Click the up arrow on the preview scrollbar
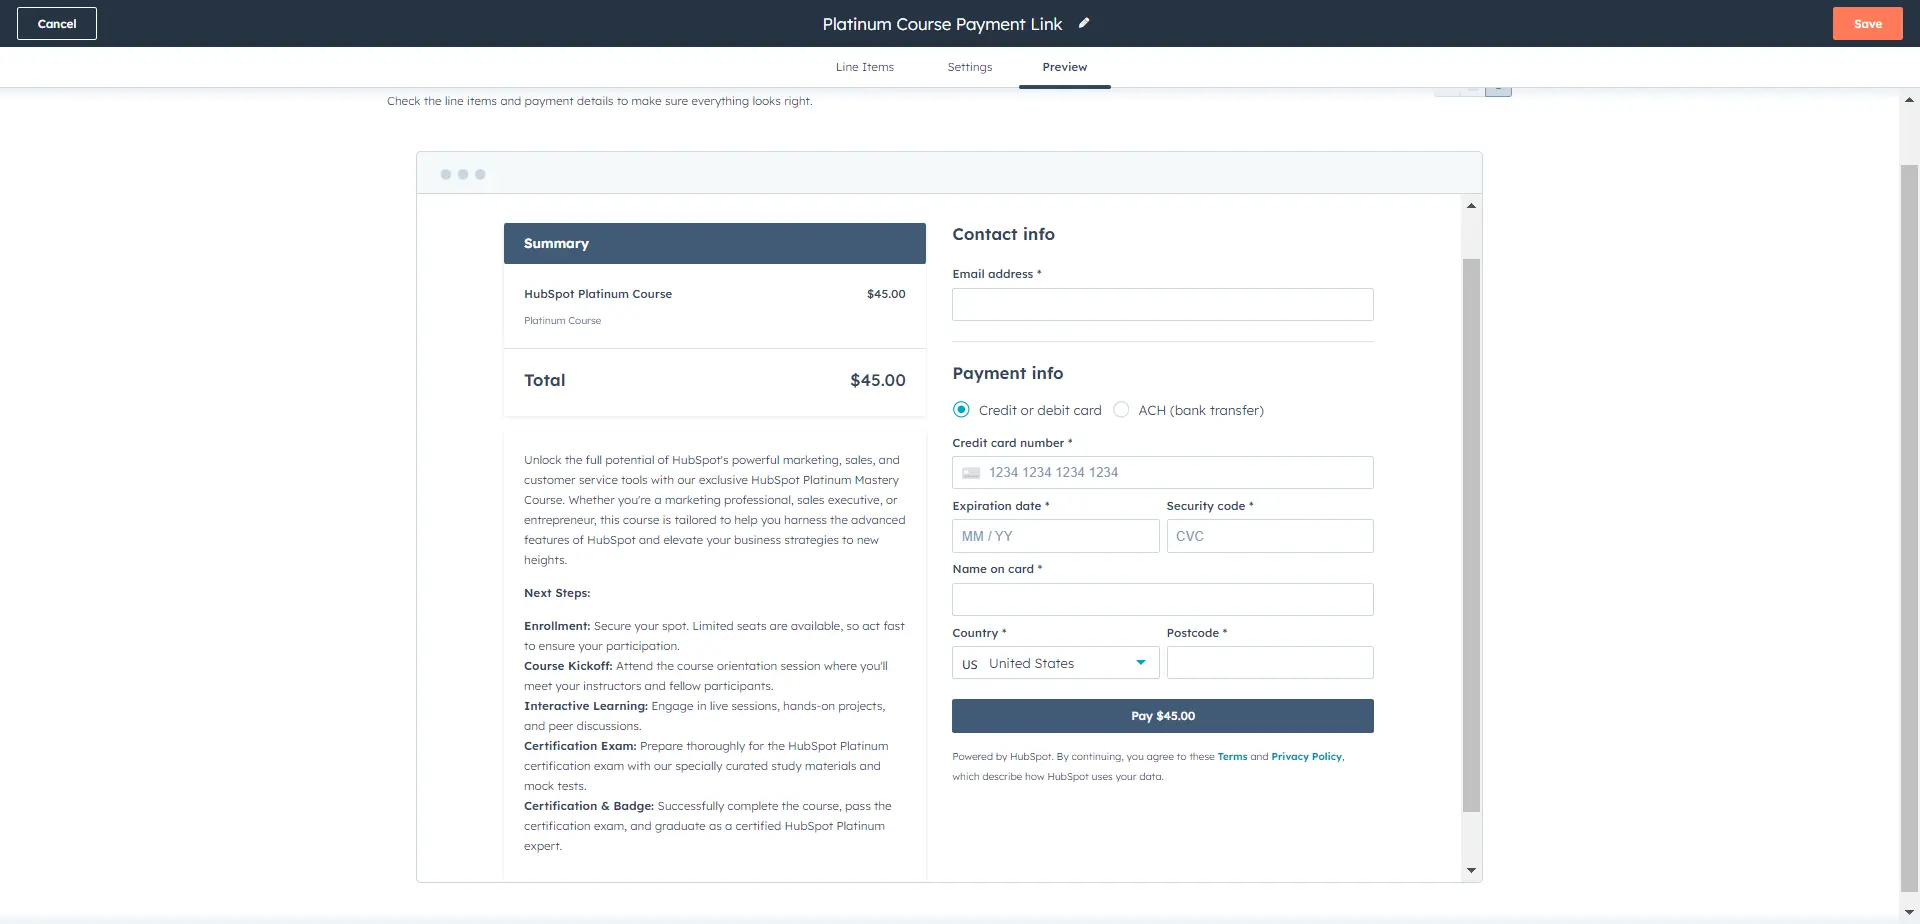 [1470, 205]
